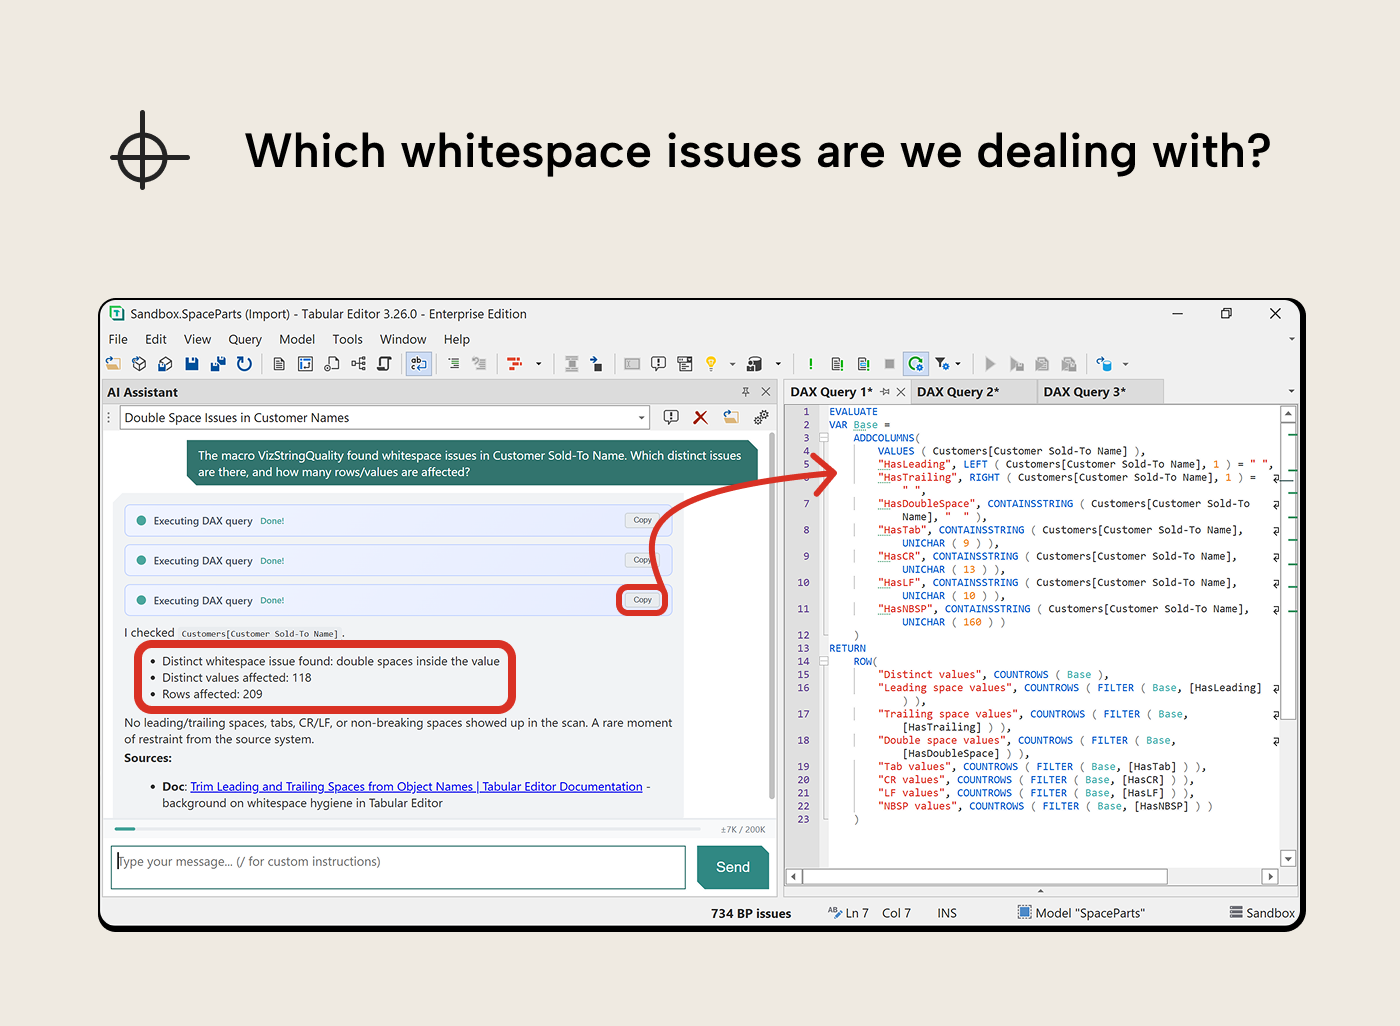Screen dimensions: 1400x1026
Task: Pin the AI Assistant panel
Action: 746,392
